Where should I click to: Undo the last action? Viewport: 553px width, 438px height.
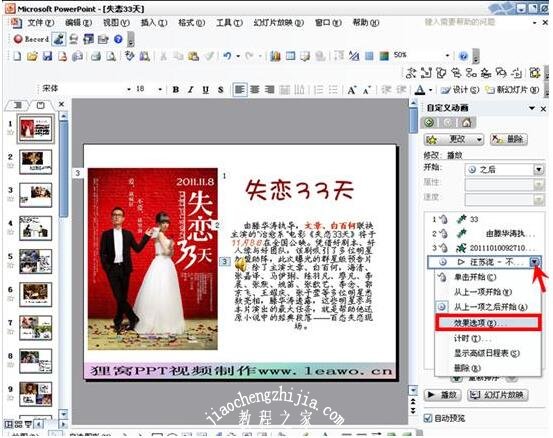tap(227, 56)
